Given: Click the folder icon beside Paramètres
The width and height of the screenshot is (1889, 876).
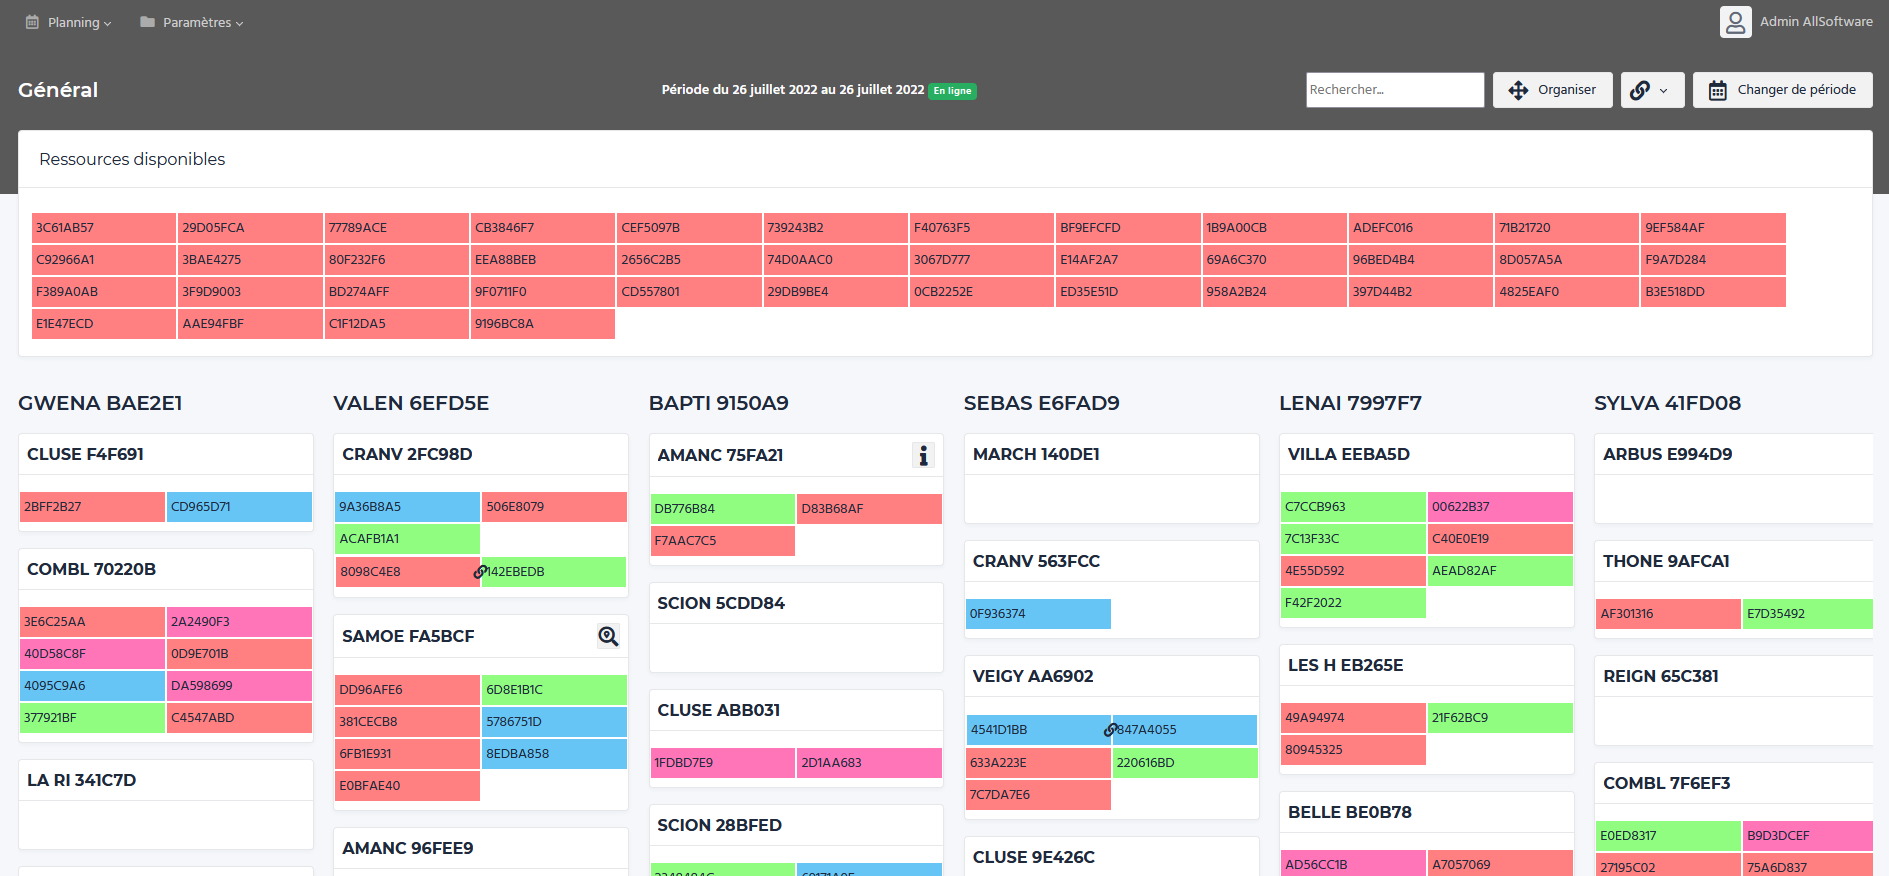Looking at the screenshot, I should pos(147,22).
